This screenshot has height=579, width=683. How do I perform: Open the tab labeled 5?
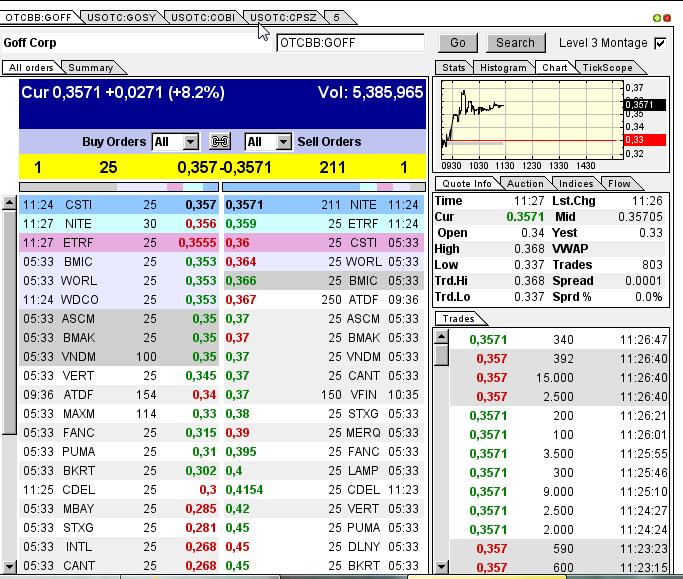coord(336,17)
